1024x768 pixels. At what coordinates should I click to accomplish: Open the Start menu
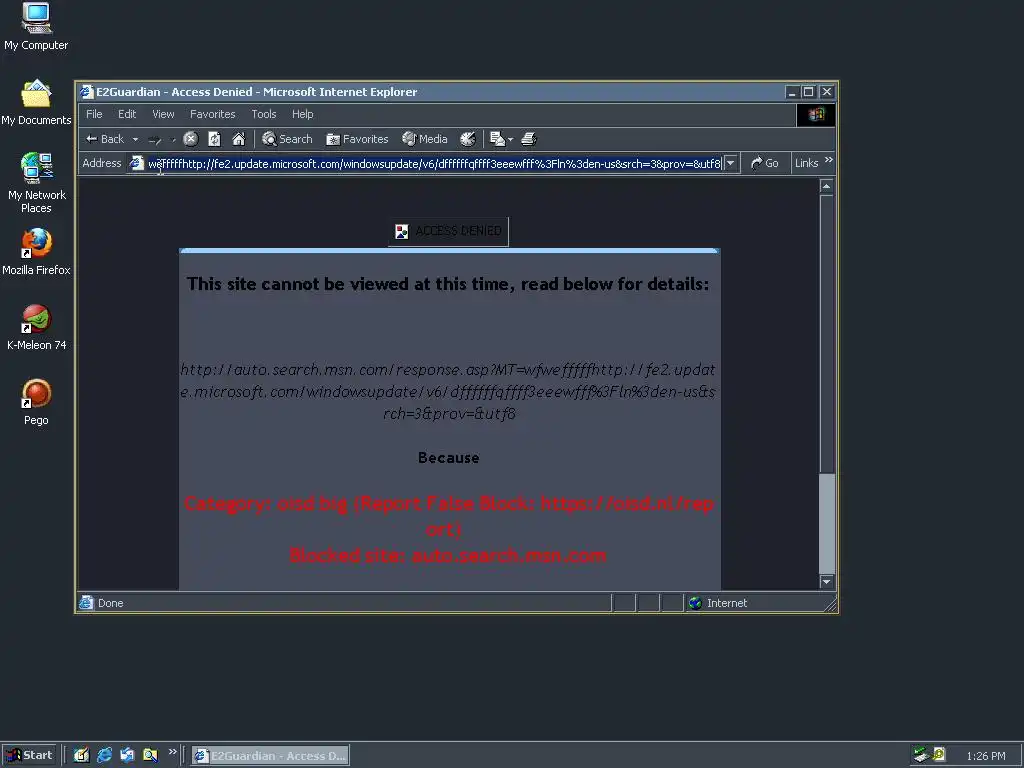(x=29, y=755)
